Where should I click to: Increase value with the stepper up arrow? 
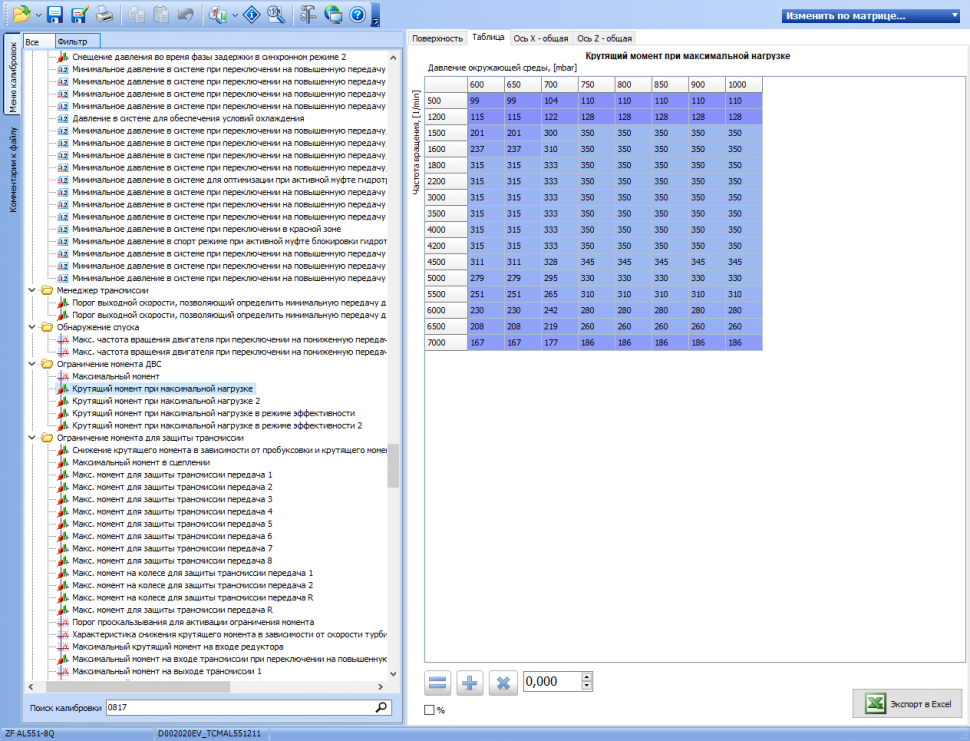click(x=587, y=676)
